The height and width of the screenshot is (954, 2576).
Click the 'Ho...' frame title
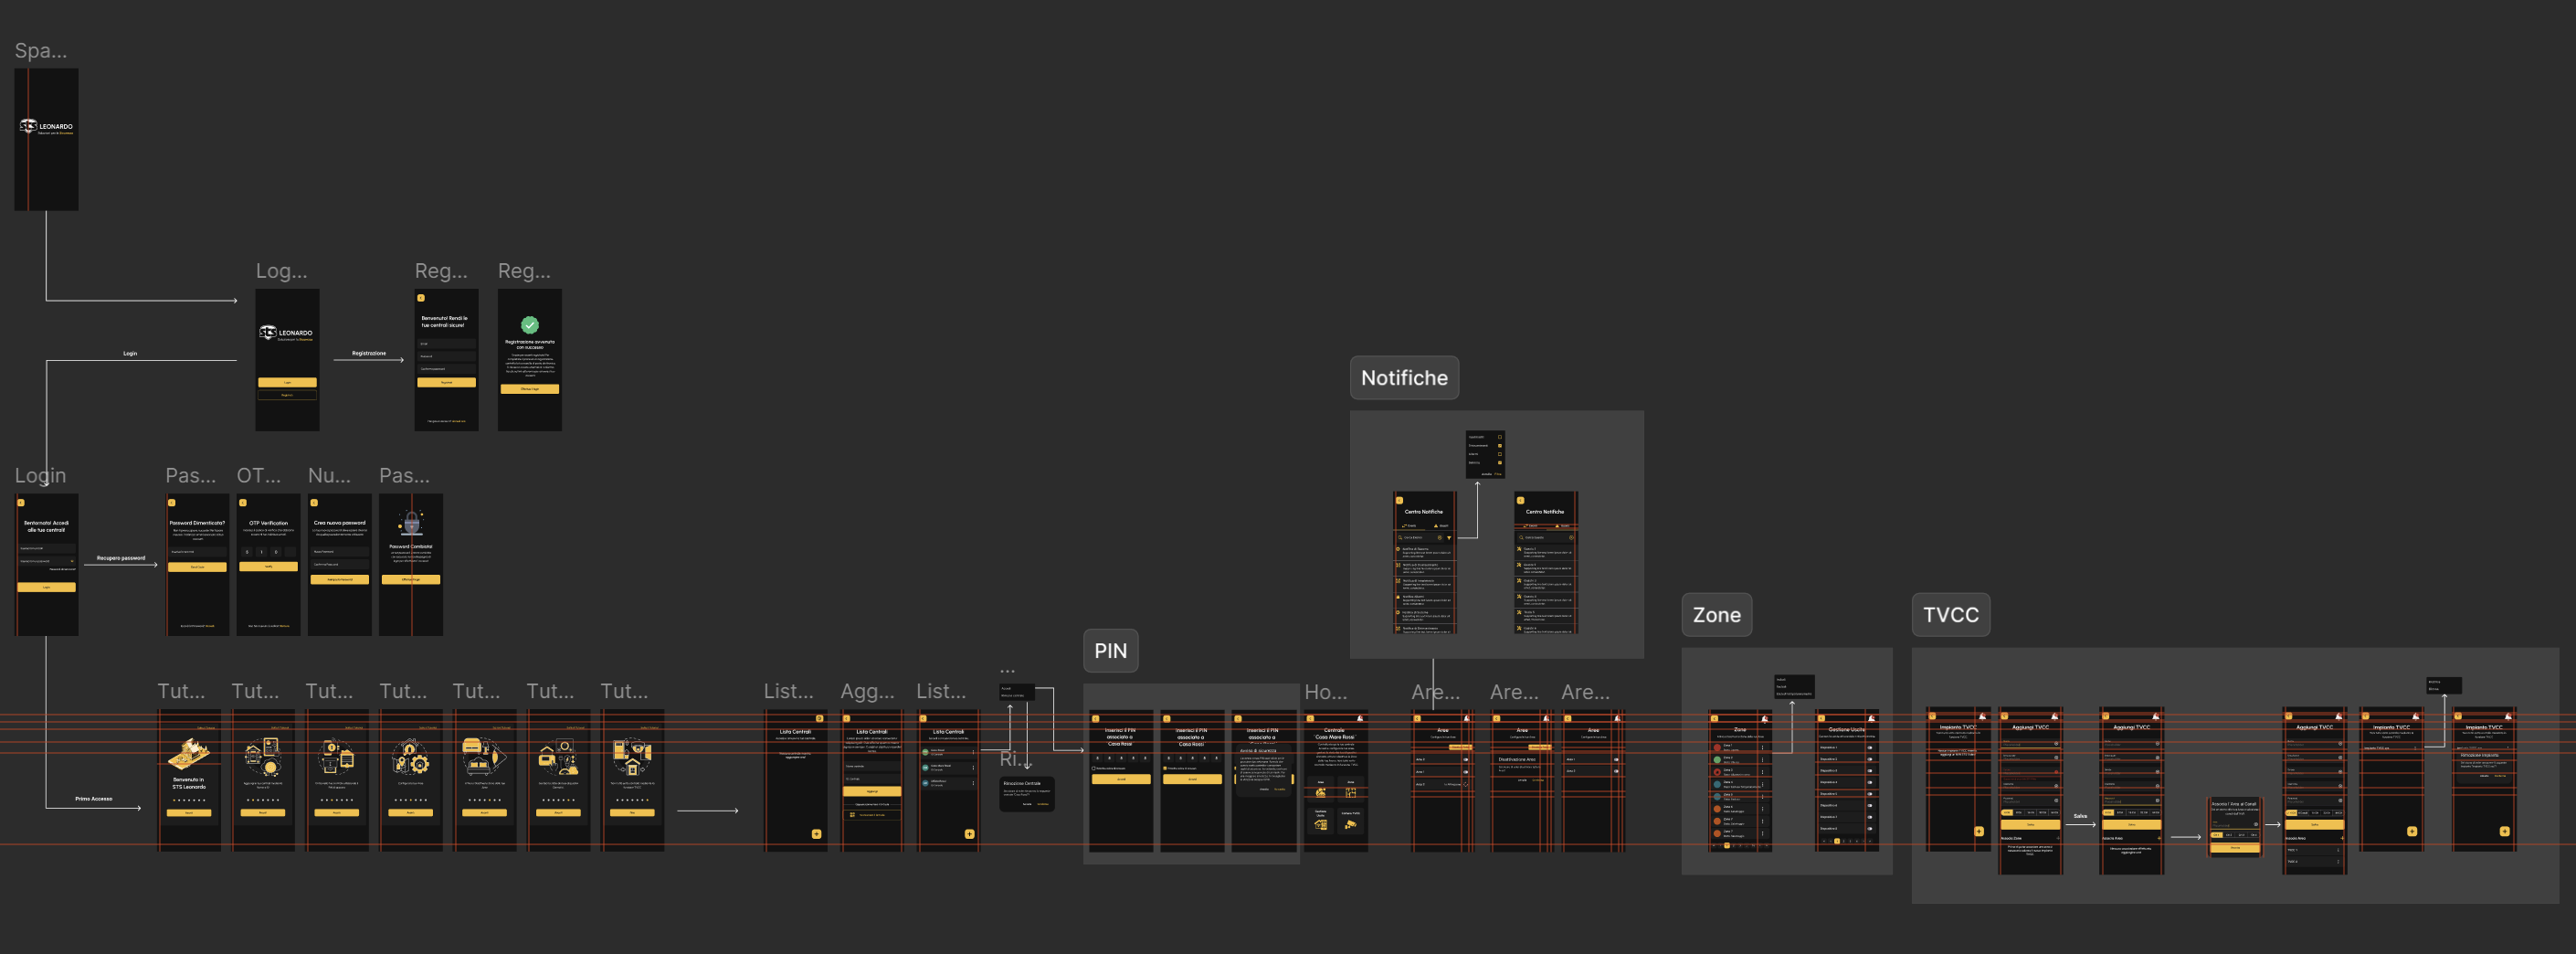pos(1325,692)
